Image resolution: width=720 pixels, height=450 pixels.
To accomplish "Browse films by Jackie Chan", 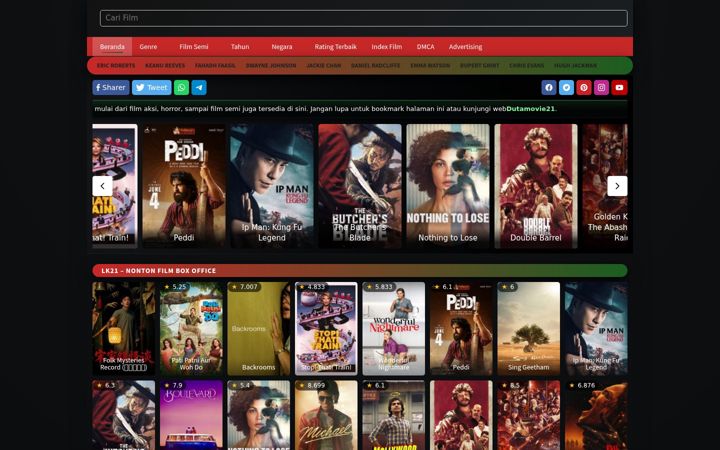I will (324, 66).
